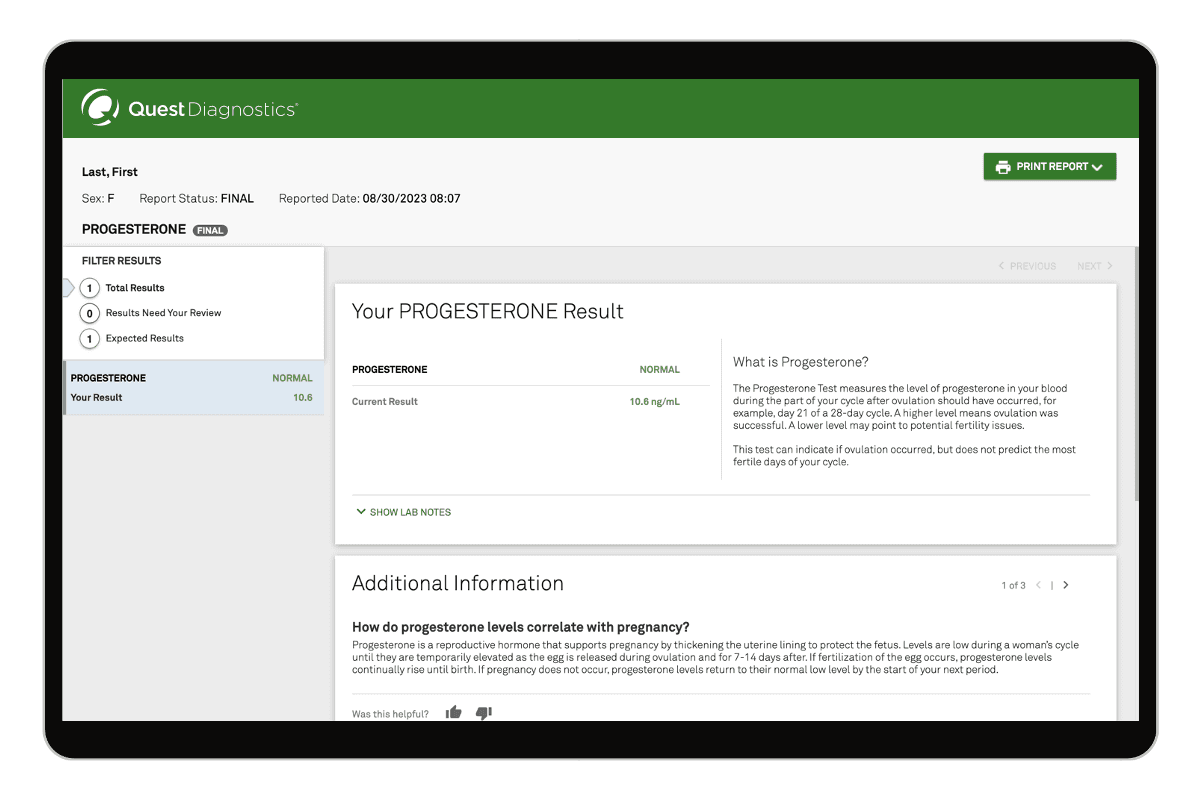Viewport: 1200px width, 800px height.
Task: Click the PRINT REPORT button
Action: [x=1049, y=166]
